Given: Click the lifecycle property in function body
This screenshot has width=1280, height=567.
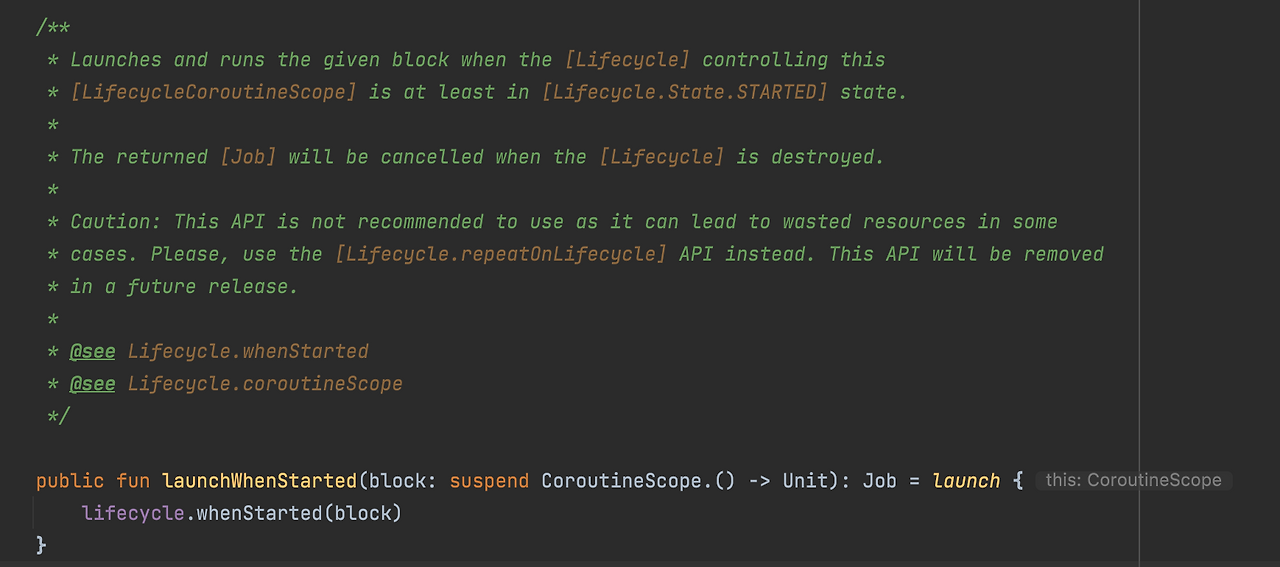Looking at the screenshot, I should [133, 513].
